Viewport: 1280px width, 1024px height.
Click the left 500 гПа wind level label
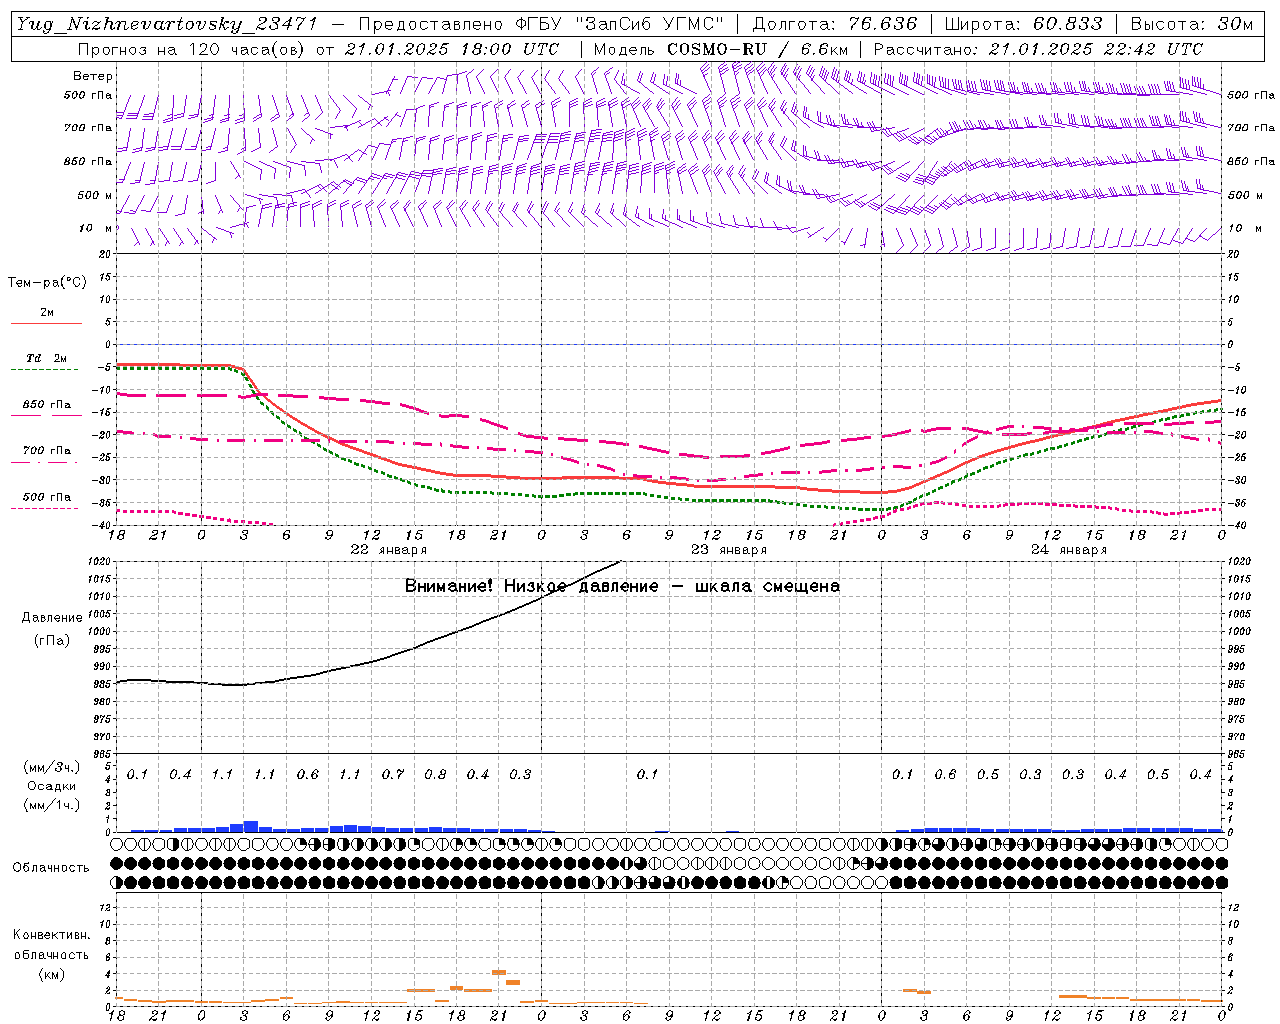tap(88, 96)
